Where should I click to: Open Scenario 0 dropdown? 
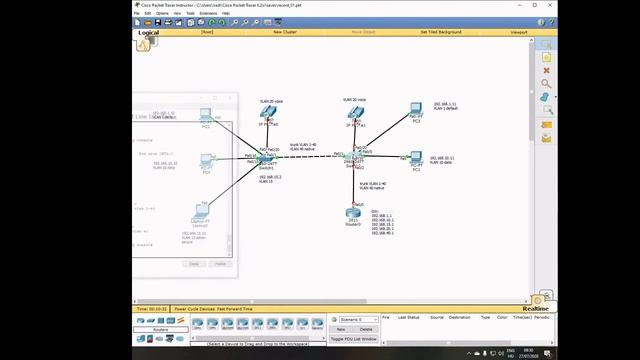[358, 320]
